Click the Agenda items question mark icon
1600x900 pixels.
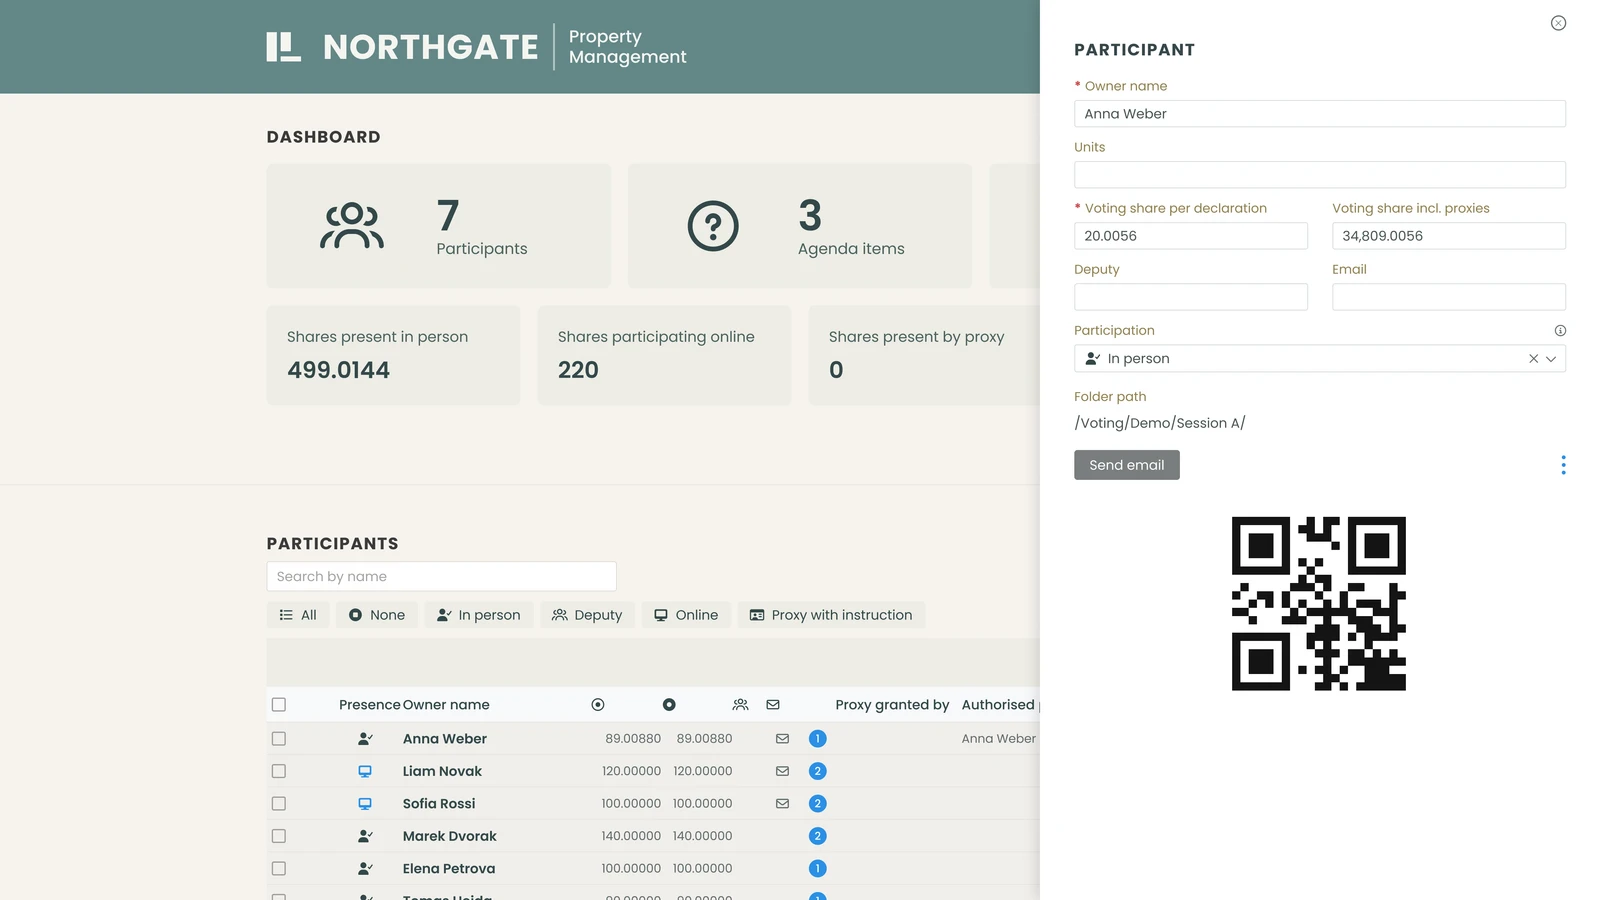713,226
